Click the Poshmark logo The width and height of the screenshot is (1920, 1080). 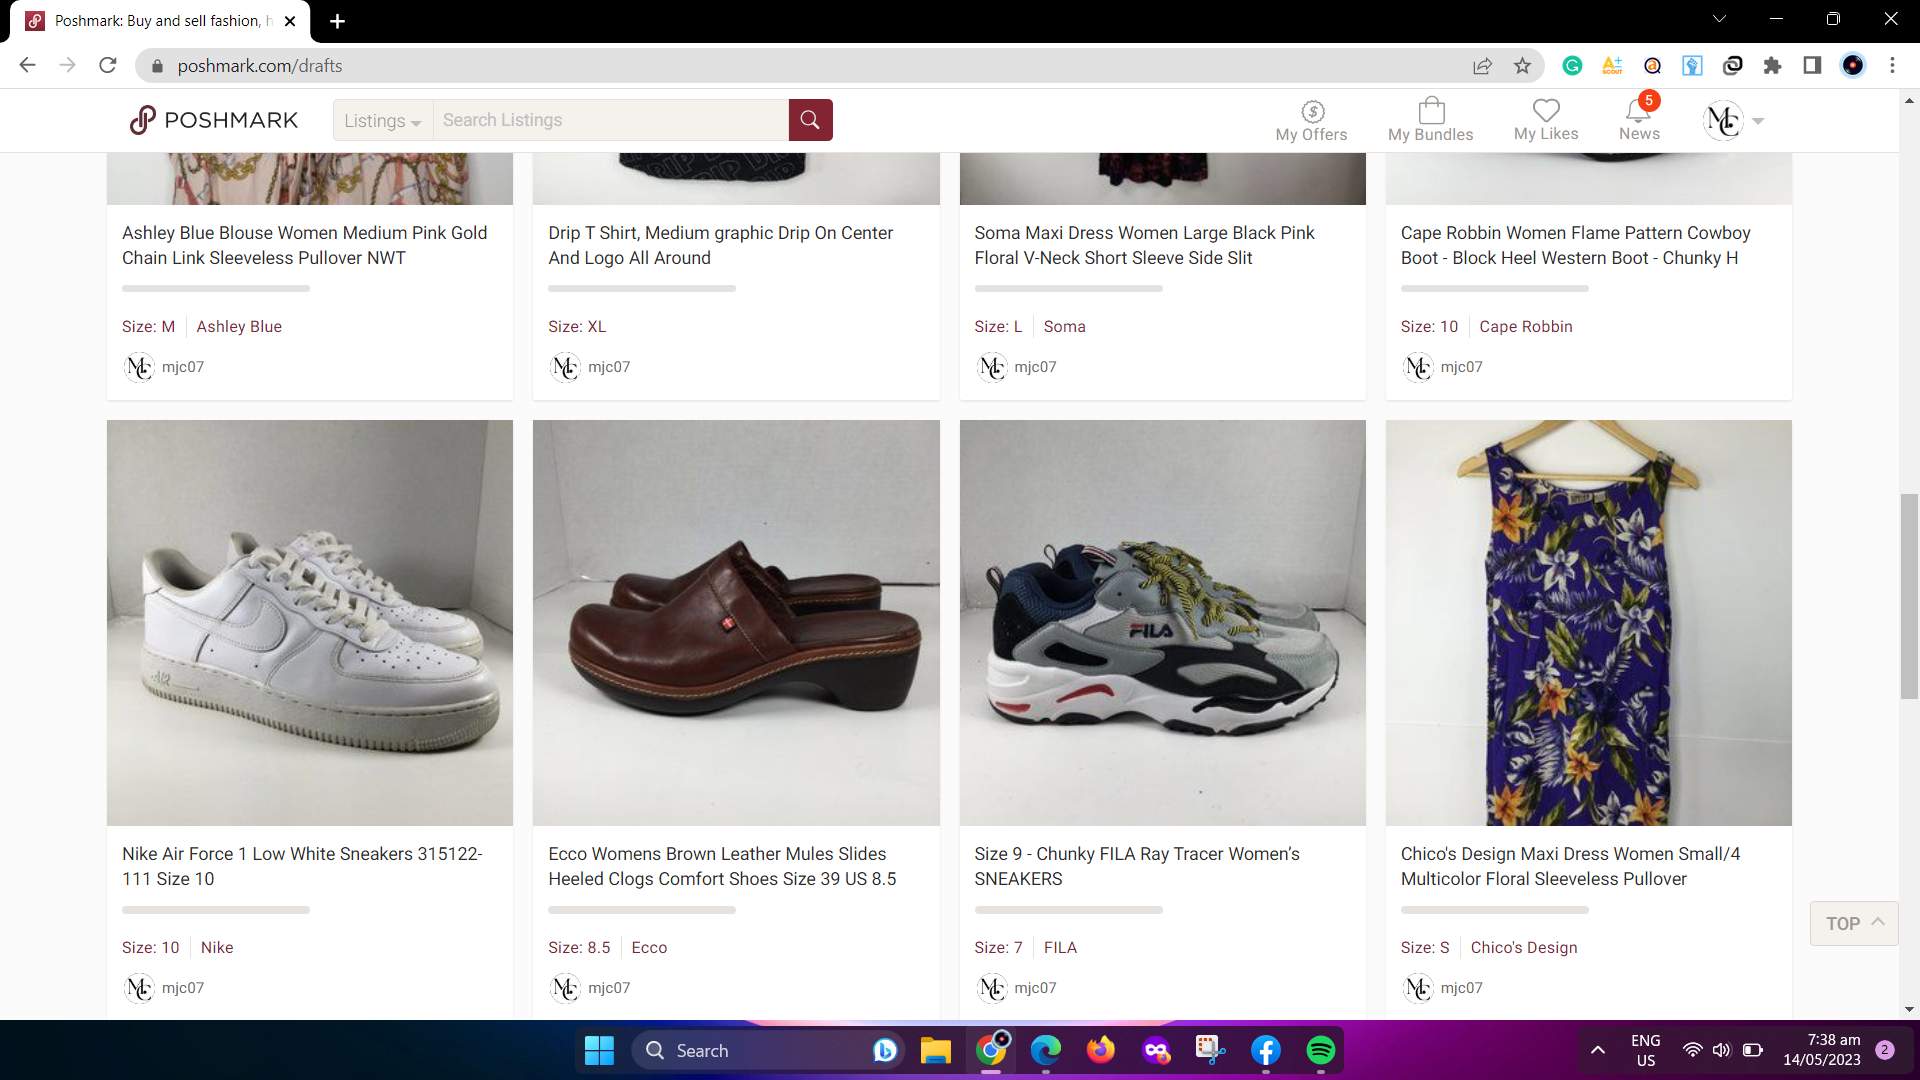click(214, 120)
